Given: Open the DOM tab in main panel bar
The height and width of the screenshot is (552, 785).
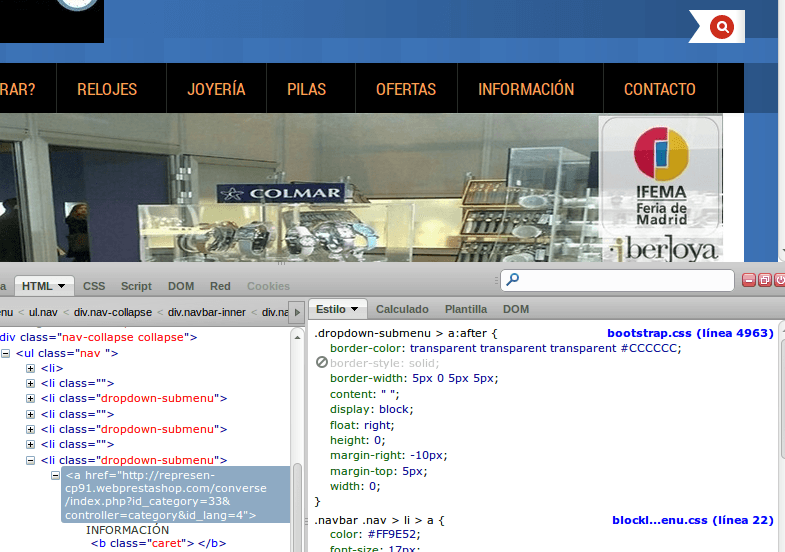Looking at the screenshot, I should coord(181,286).
